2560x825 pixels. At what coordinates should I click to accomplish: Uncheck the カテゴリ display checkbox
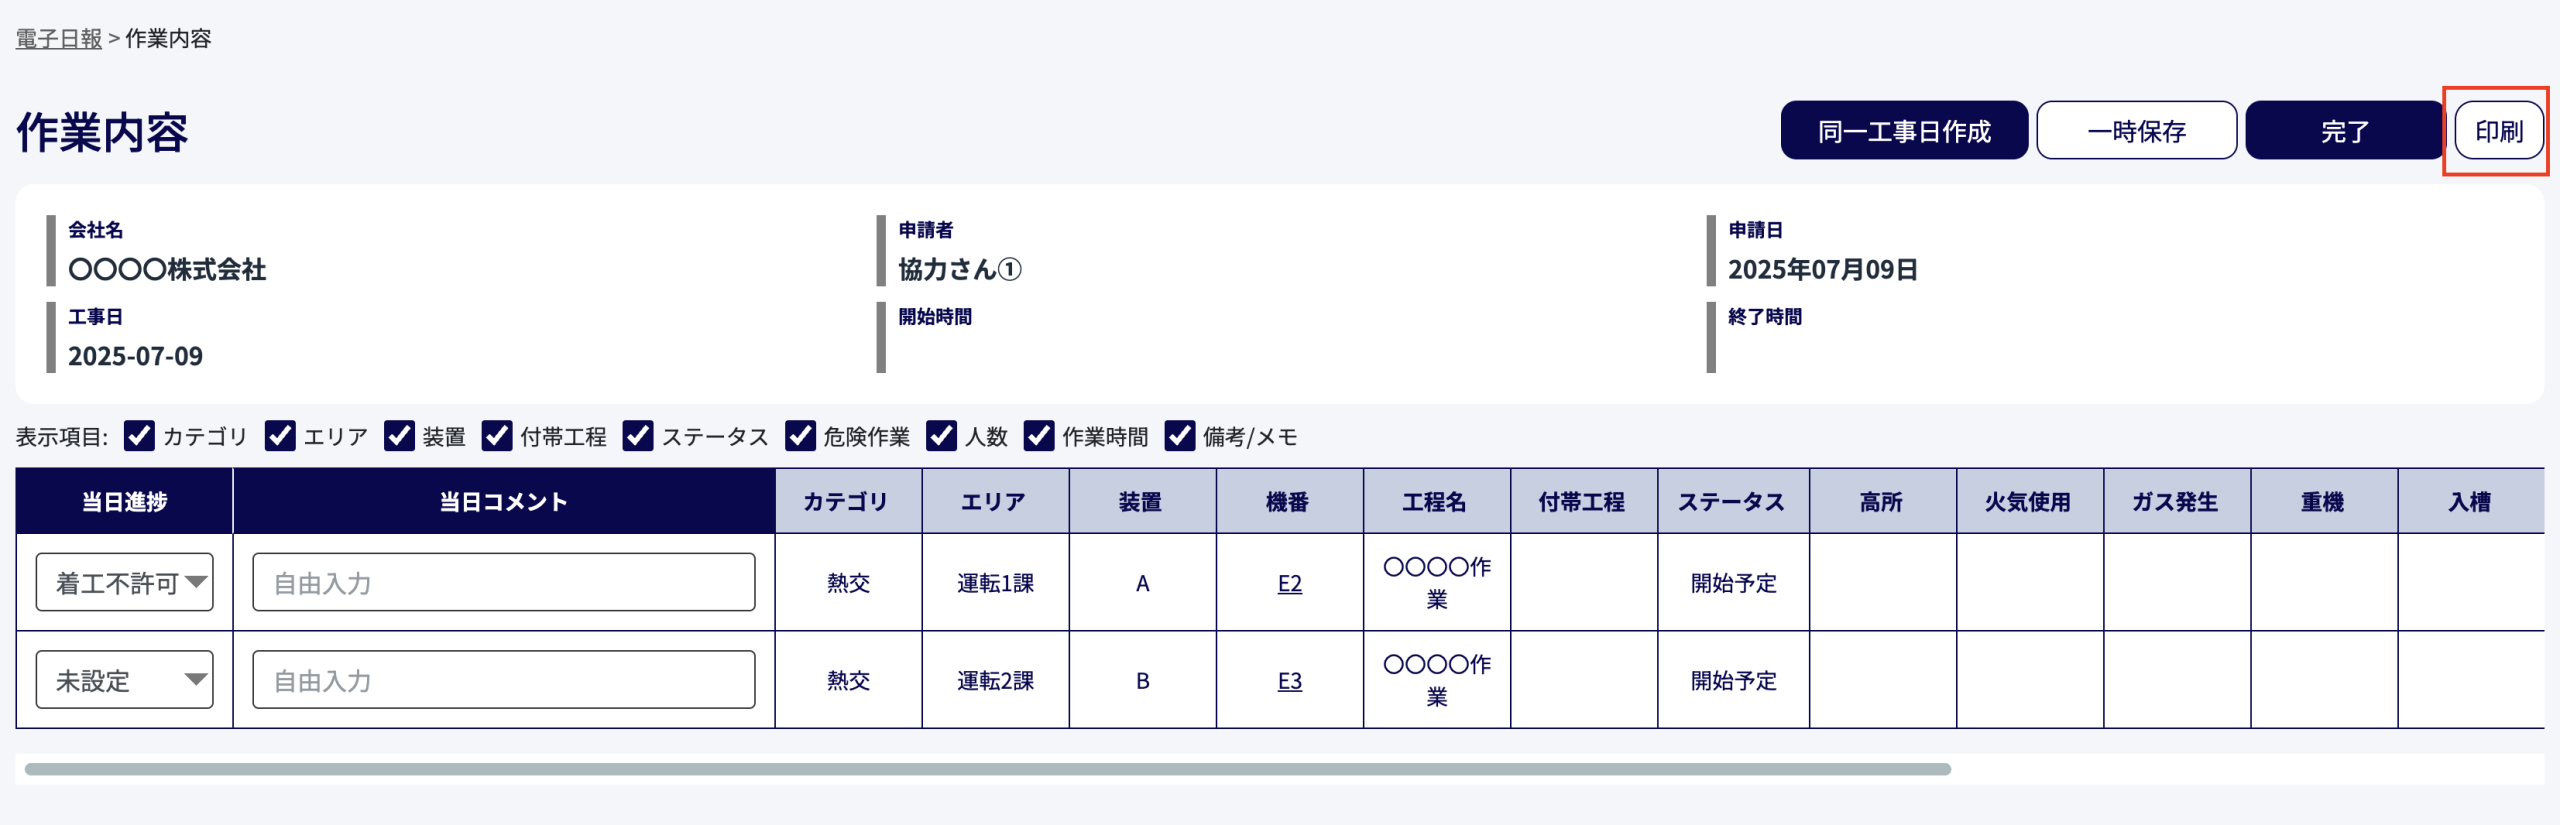(x=139, y=436)
